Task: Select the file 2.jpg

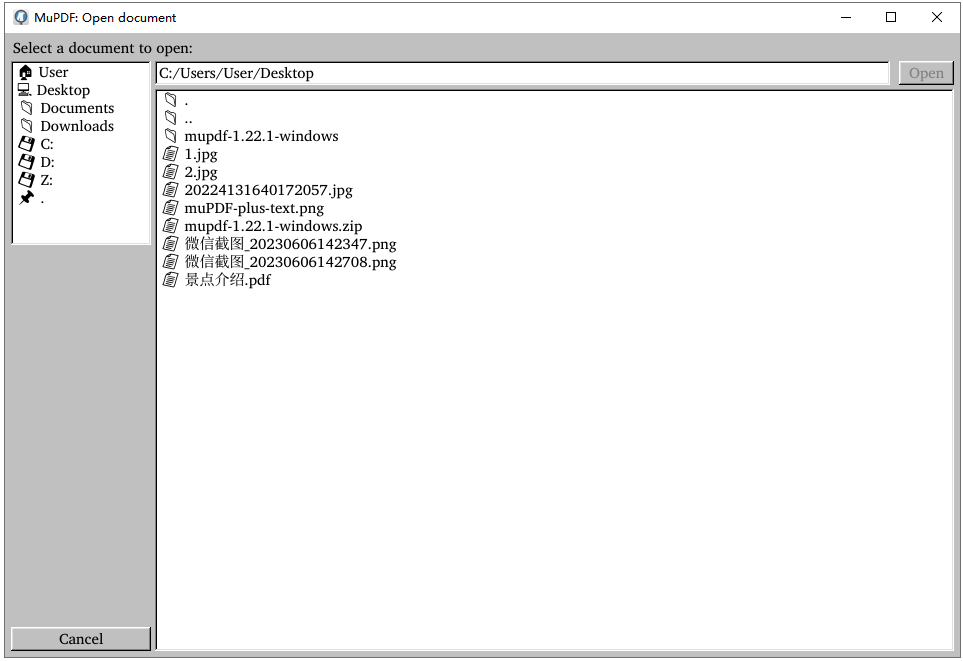Action: coord(200,172)
